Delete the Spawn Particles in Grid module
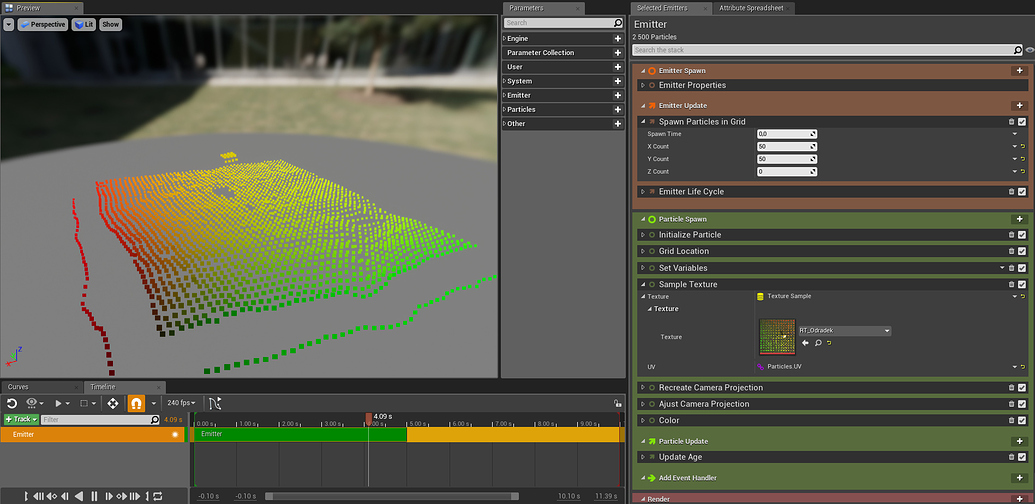Image resolution: width=1035 pixels, height=504 pixels. pyautogui.click(x=1011, y=122)
